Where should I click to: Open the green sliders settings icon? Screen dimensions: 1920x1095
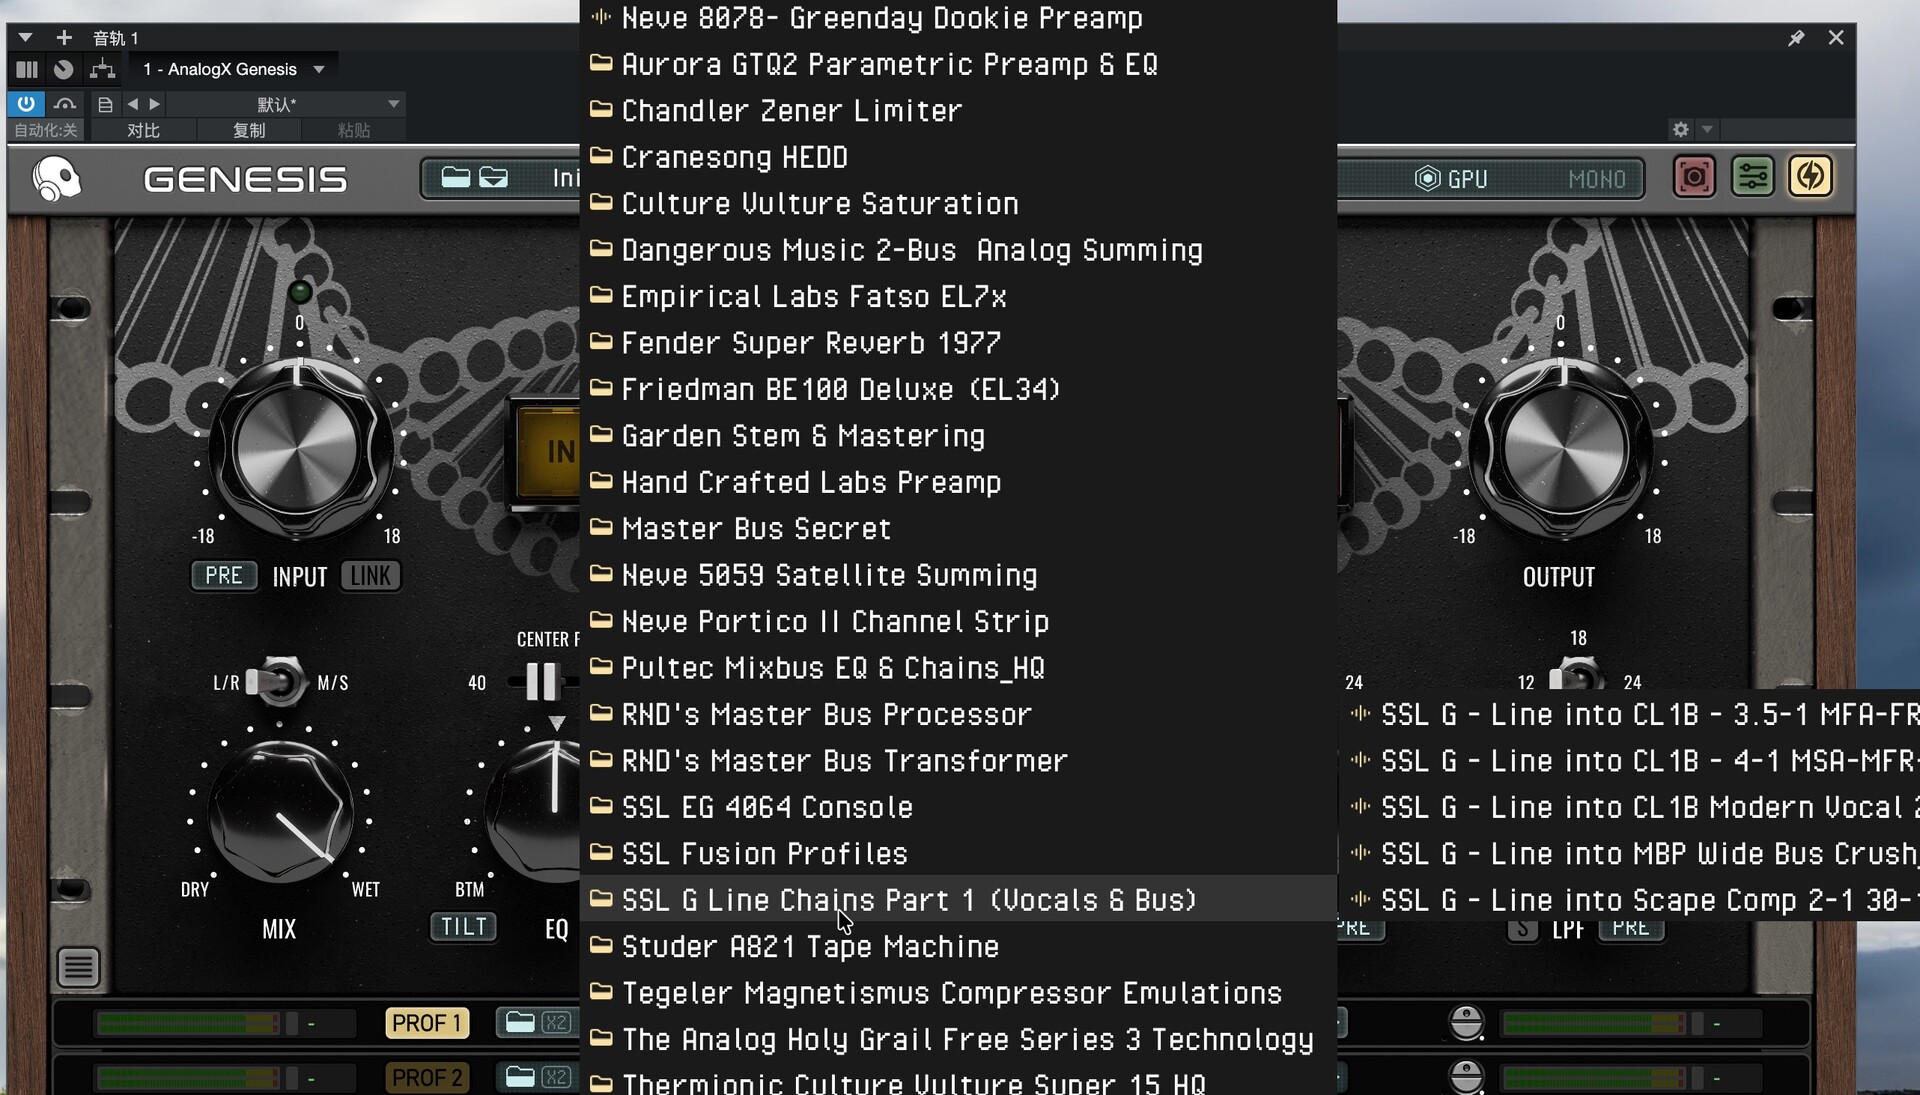(1752, 178)
